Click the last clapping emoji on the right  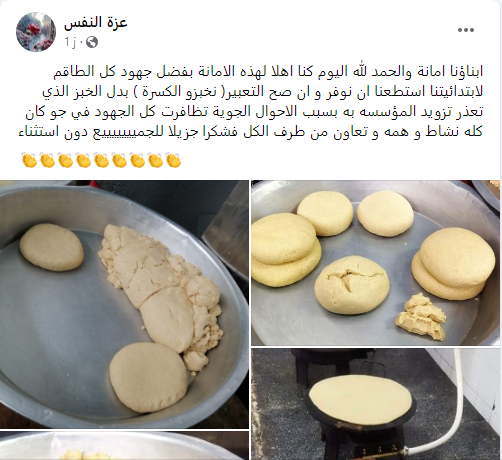[173, 160]
